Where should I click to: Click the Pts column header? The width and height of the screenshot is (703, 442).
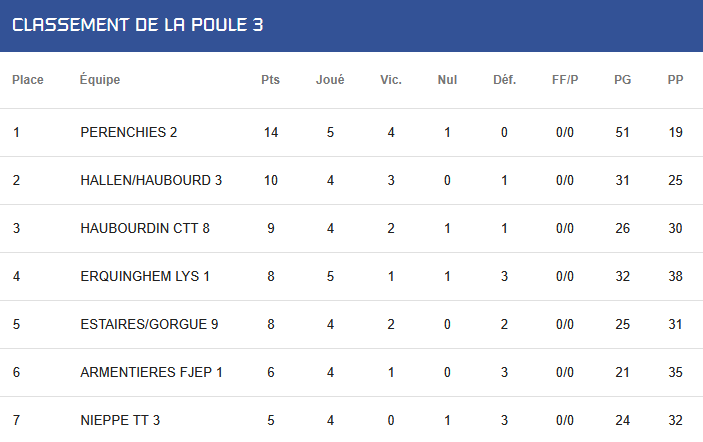click(x=270, y=80)
